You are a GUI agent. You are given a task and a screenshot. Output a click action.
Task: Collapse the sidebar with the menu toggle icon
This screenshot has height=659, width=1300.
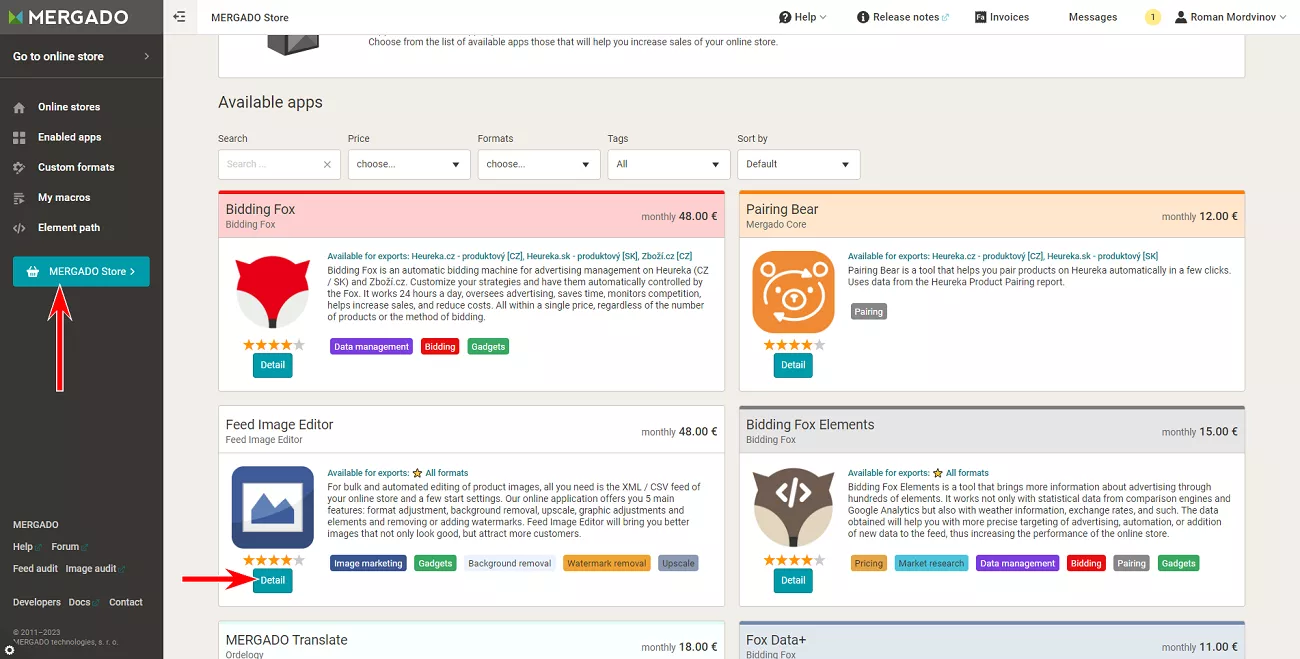(x=179, y=17)
